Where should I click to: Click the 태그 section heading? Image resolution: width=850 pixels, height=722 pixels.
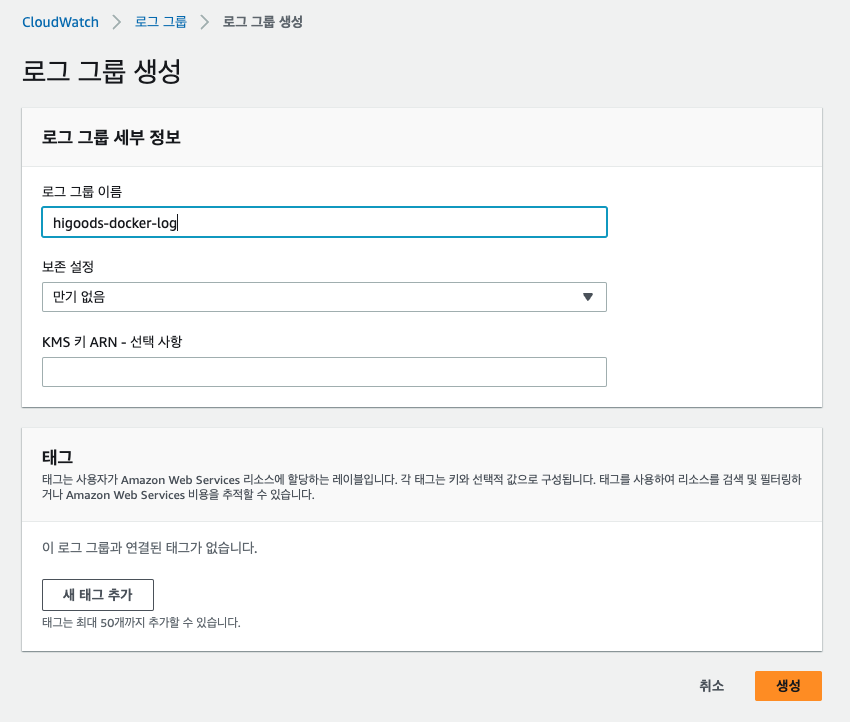coord(57,457)
